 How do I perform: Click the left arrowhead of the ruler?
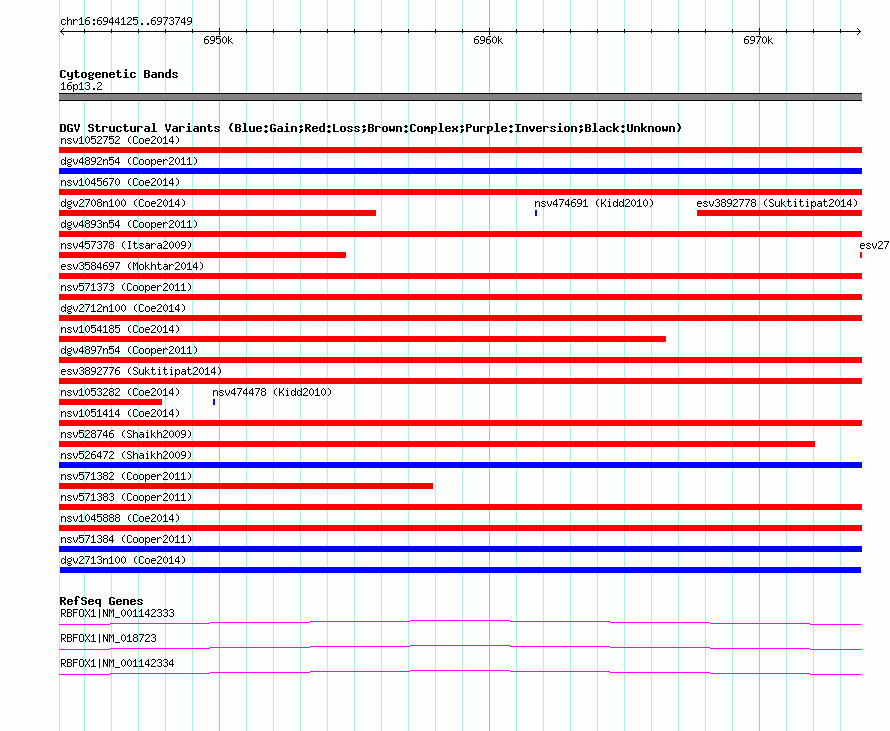coord(62,32)
